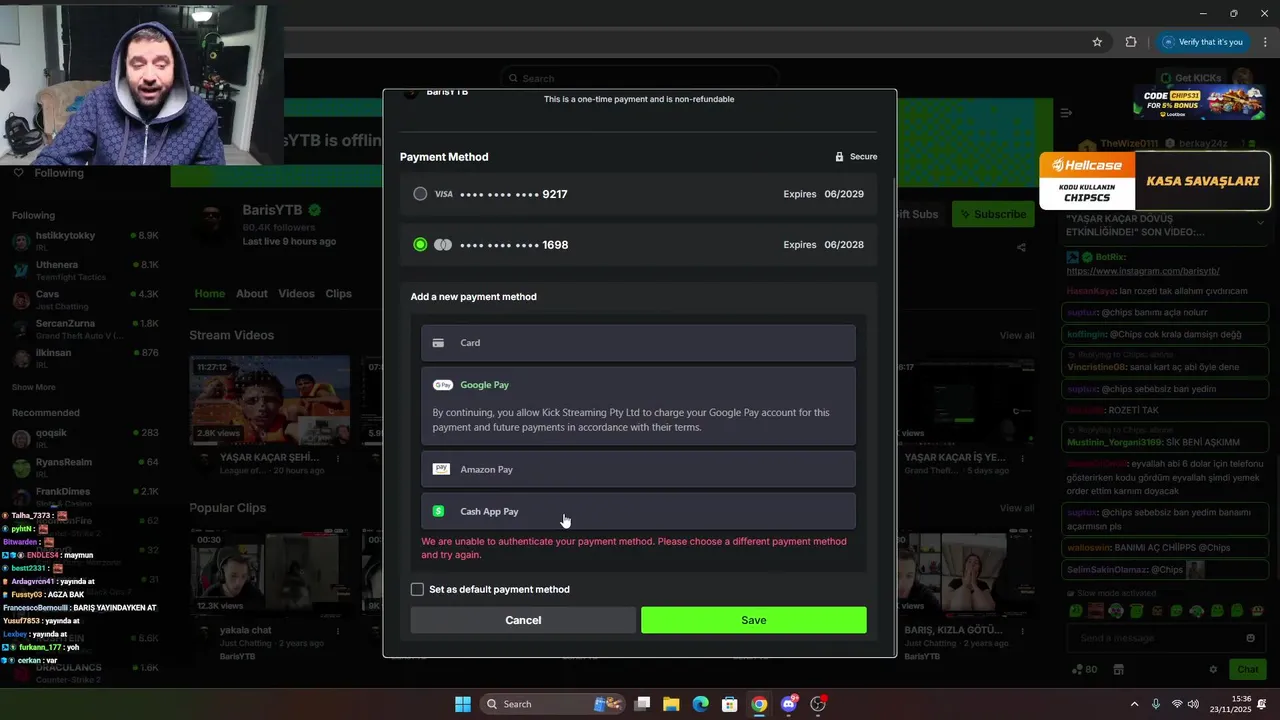Open the emoji picker in chat input
Screen dimensions: 1280x720
tap(1250, 638)
